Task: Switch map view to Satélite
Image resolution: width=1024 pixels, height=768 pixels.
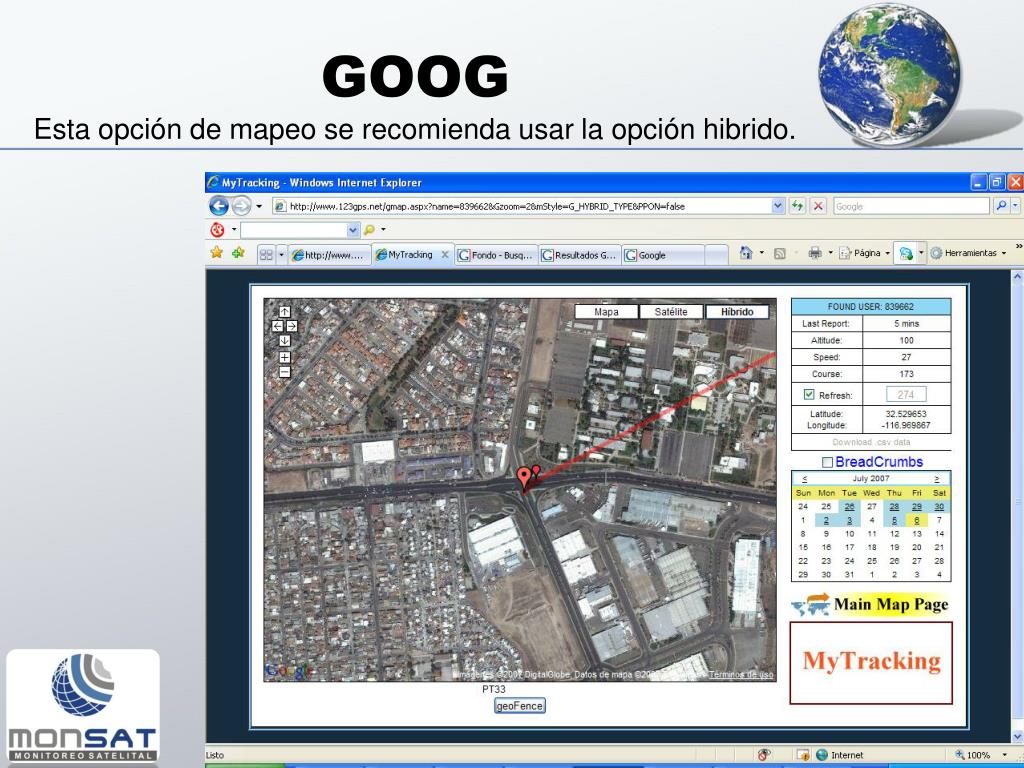Action: 671,312
